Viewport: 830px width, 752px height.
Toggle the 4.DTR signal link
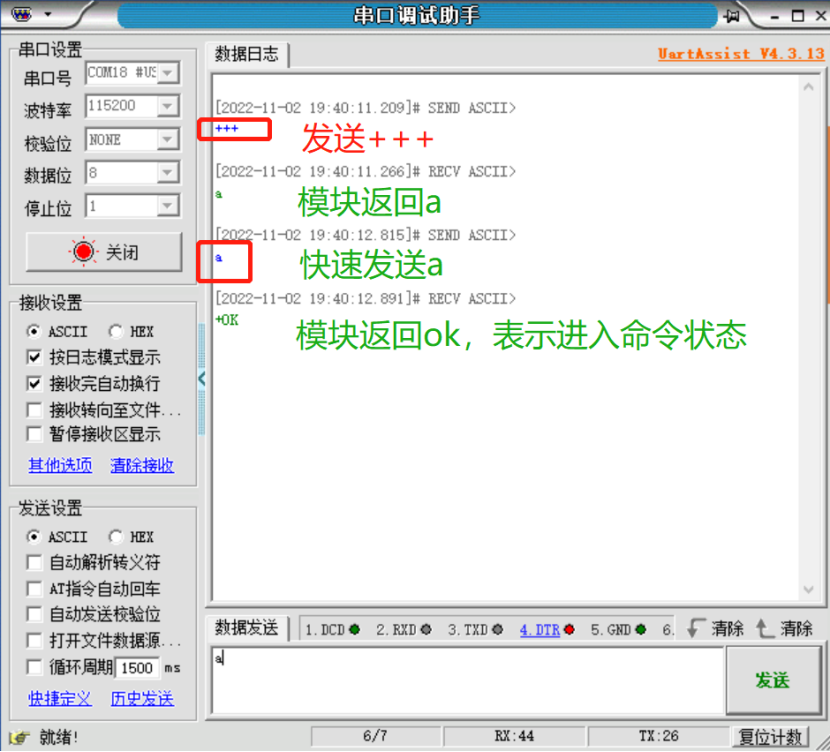point(540,630)
